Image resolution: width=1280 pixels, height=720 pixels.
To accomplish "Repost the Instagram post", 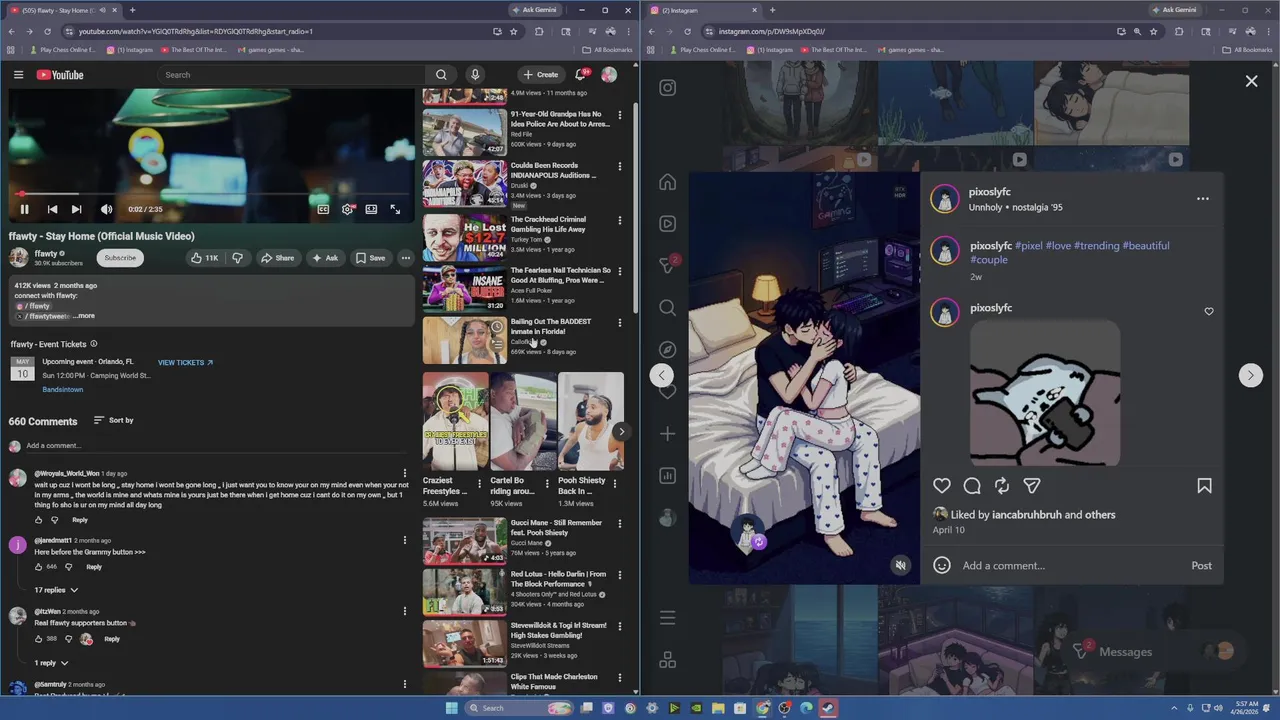I will click(1002, 486).
